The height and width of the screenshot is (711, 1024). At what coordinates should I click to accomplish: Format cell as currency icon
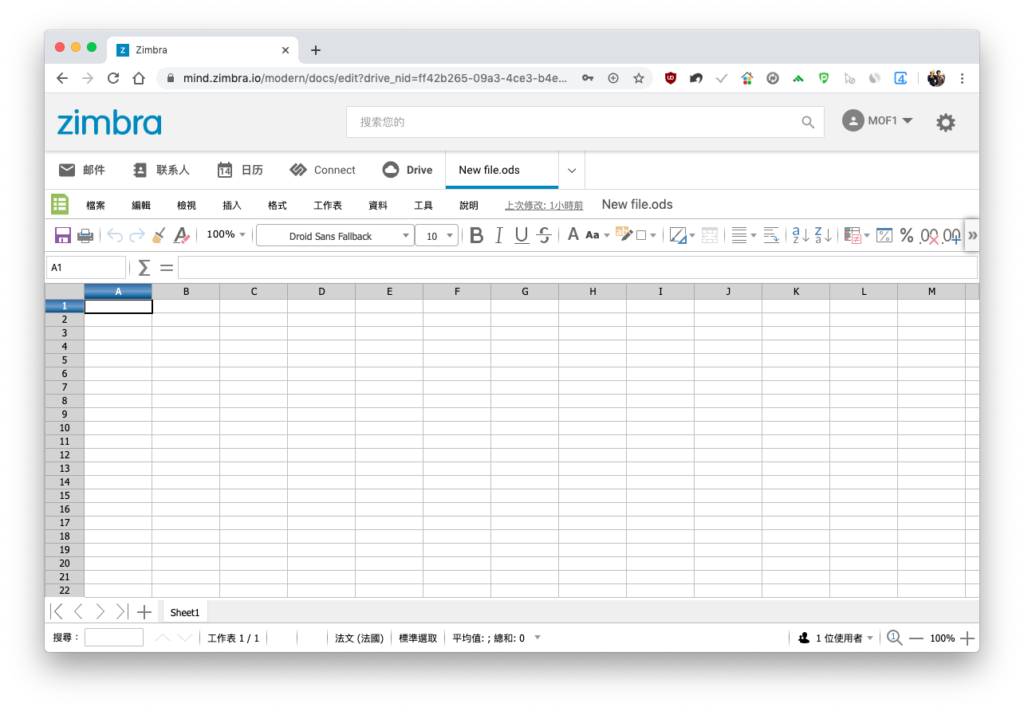884,236
